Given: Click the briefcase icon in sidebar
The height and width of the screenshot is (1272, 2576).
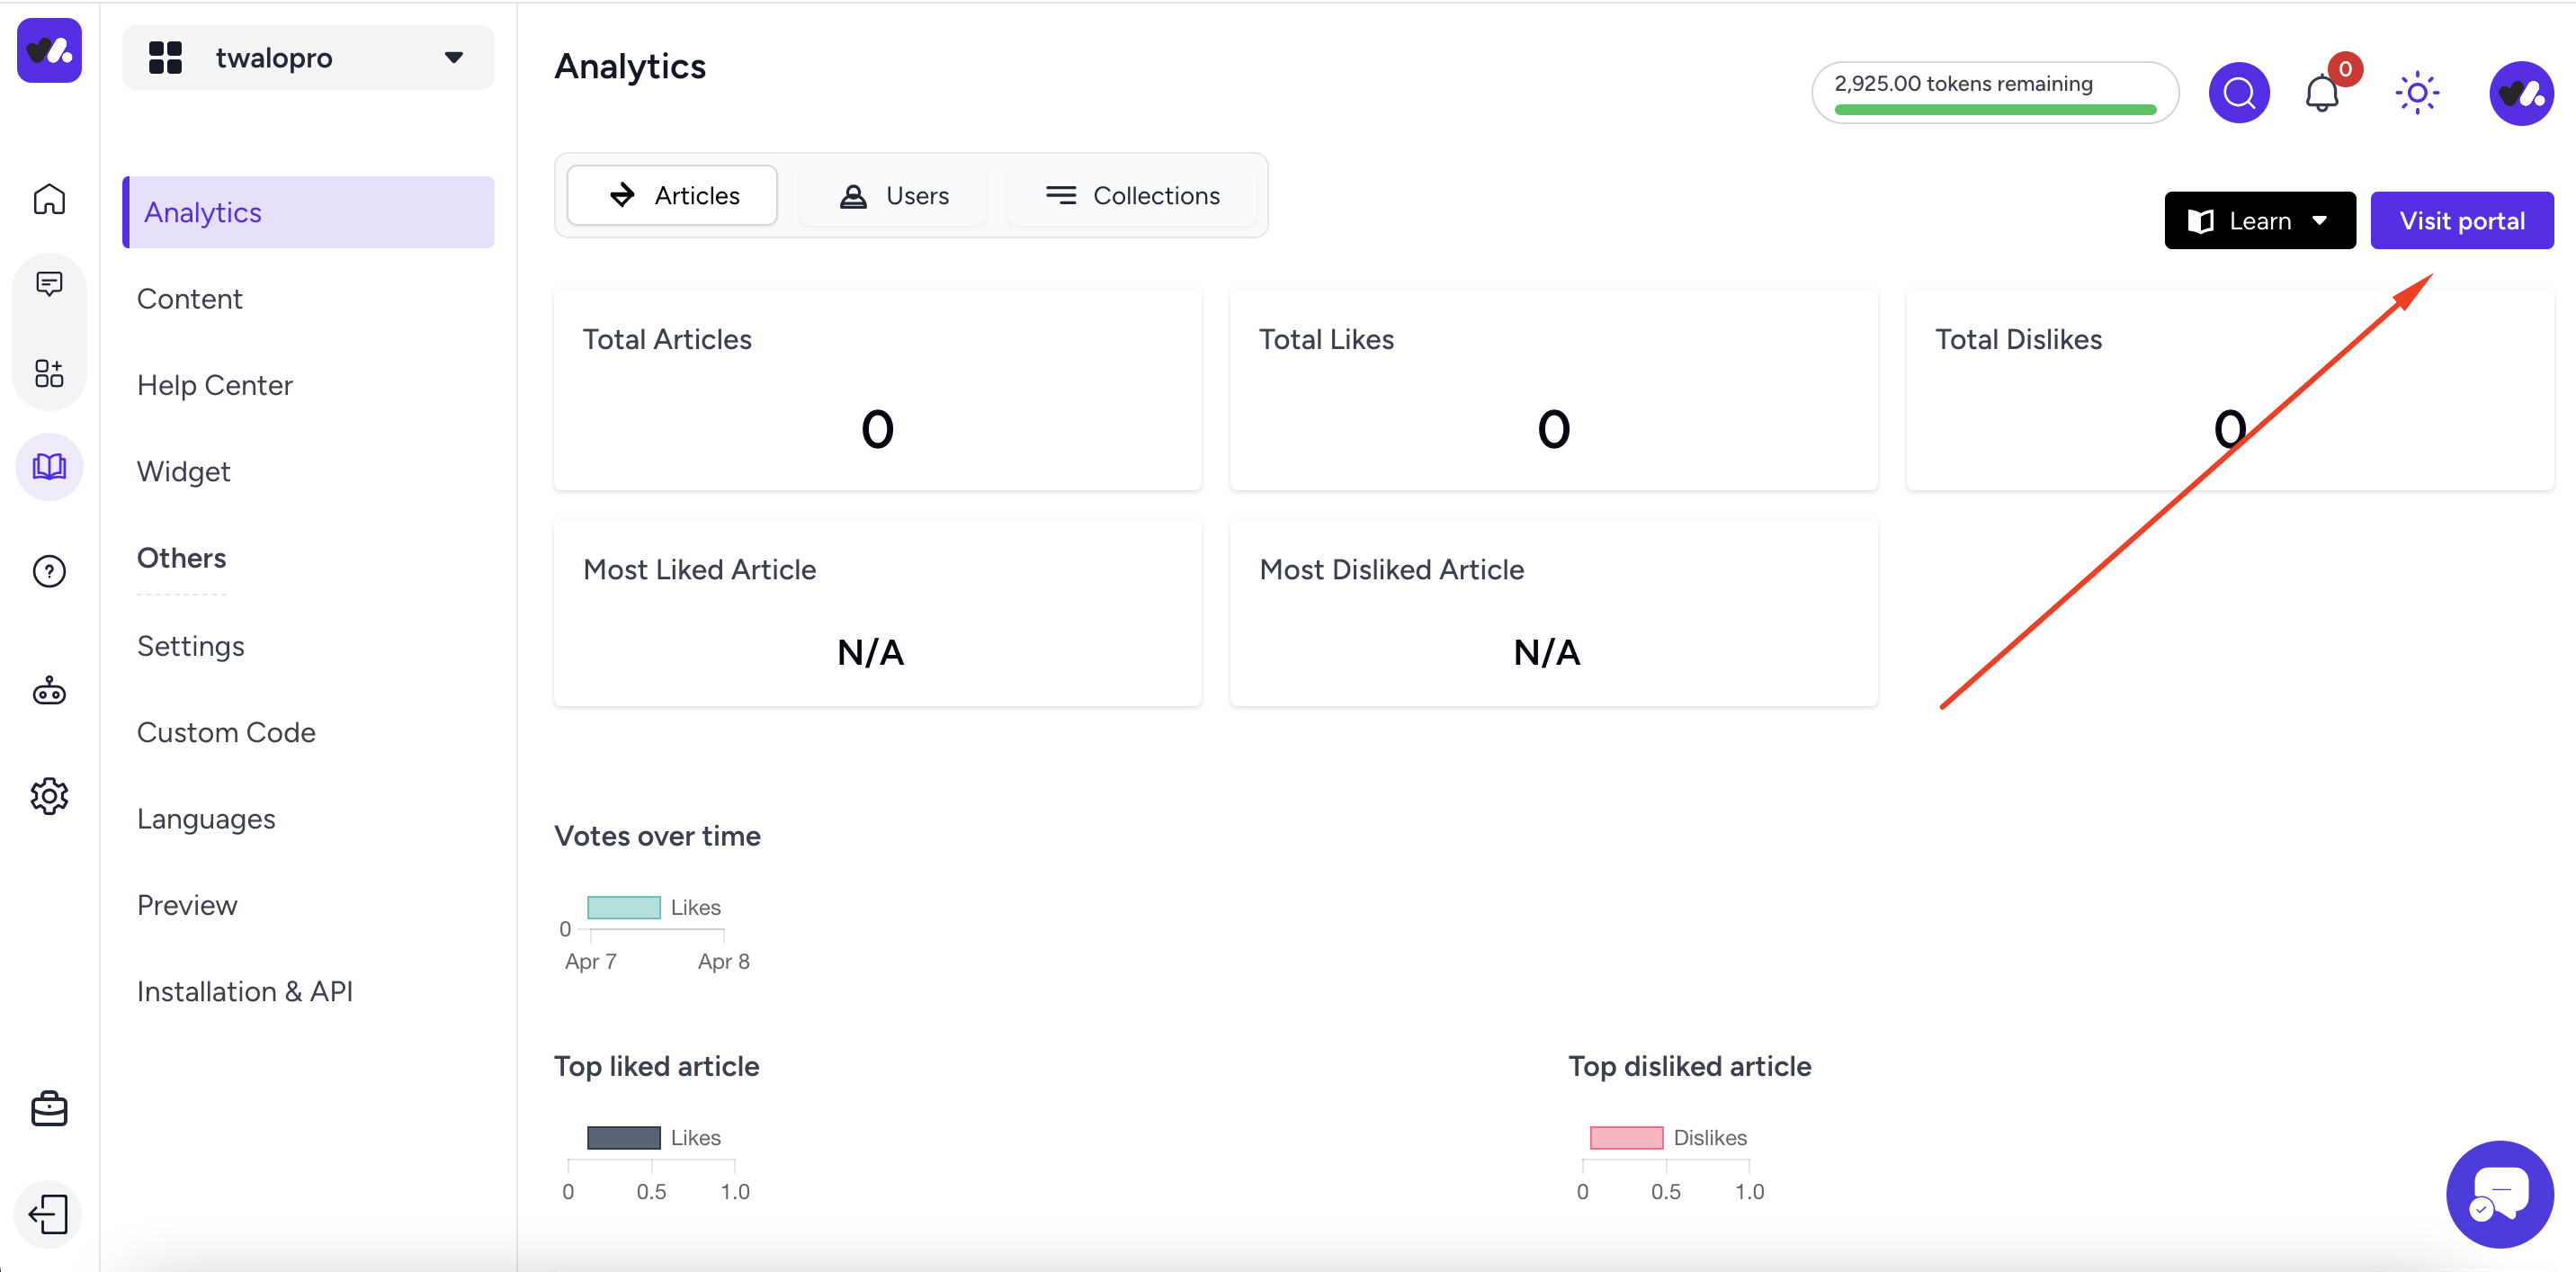Looking at the screenshot, I should point(49,1109).
